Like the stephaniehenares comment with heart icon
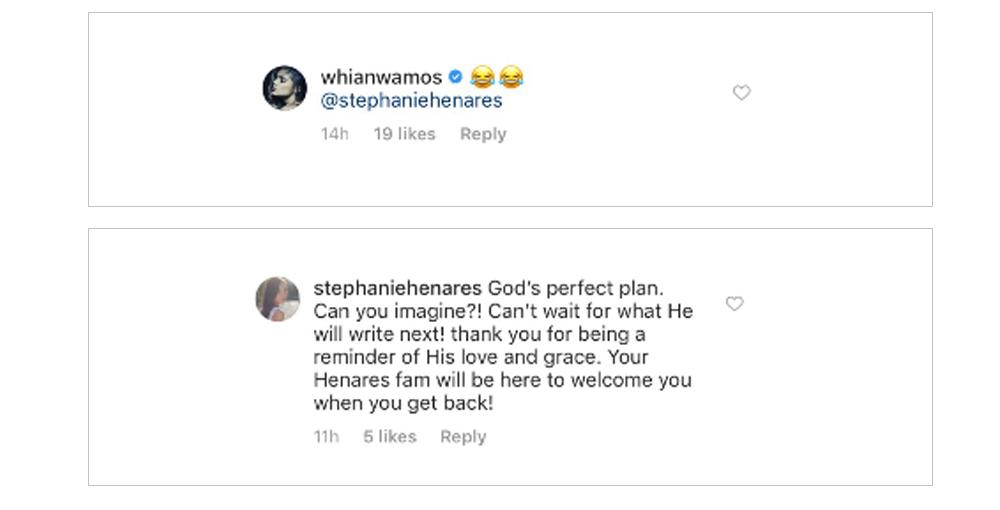This screenshot has height=510, width=1000. coord(734,304)
